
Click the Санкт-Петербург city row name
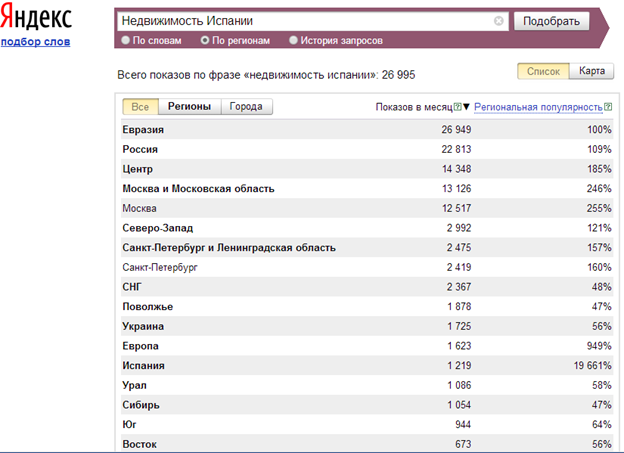click(x=160, y=268)
